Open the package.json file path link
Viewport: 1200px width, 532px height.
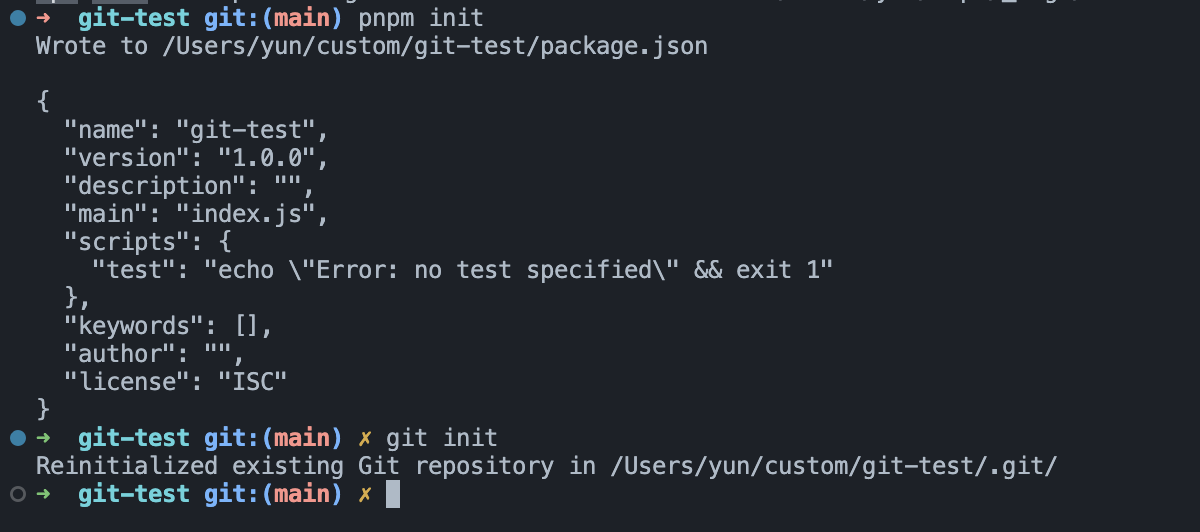click(435, 46)
